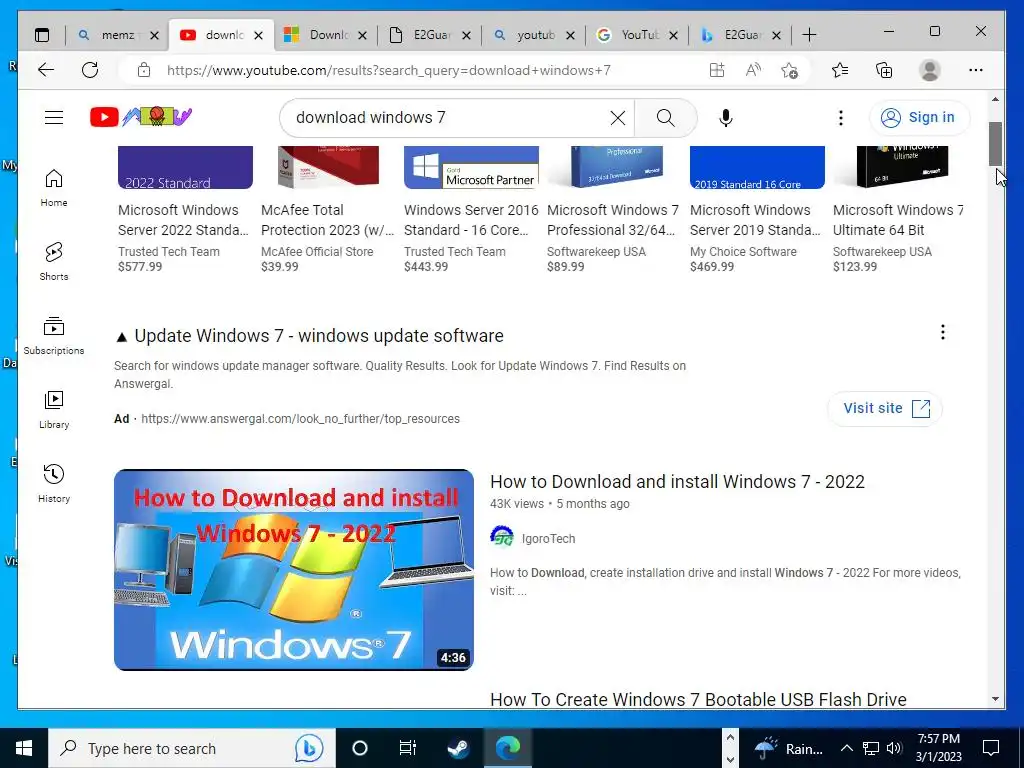
Task: Open Apps available icon in address bar
Action: click(x=717, y=70)
